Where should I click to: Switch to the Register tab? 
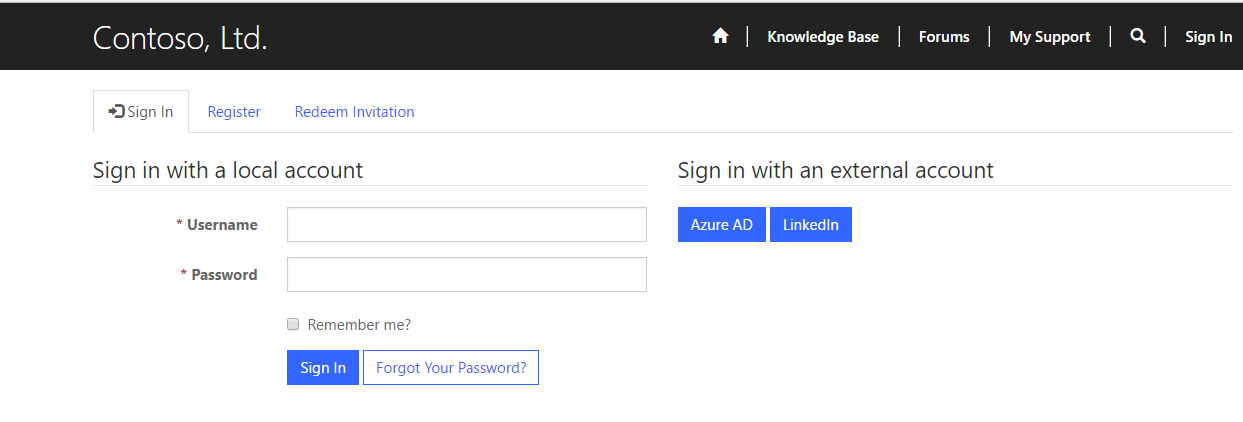click(234, 112)
